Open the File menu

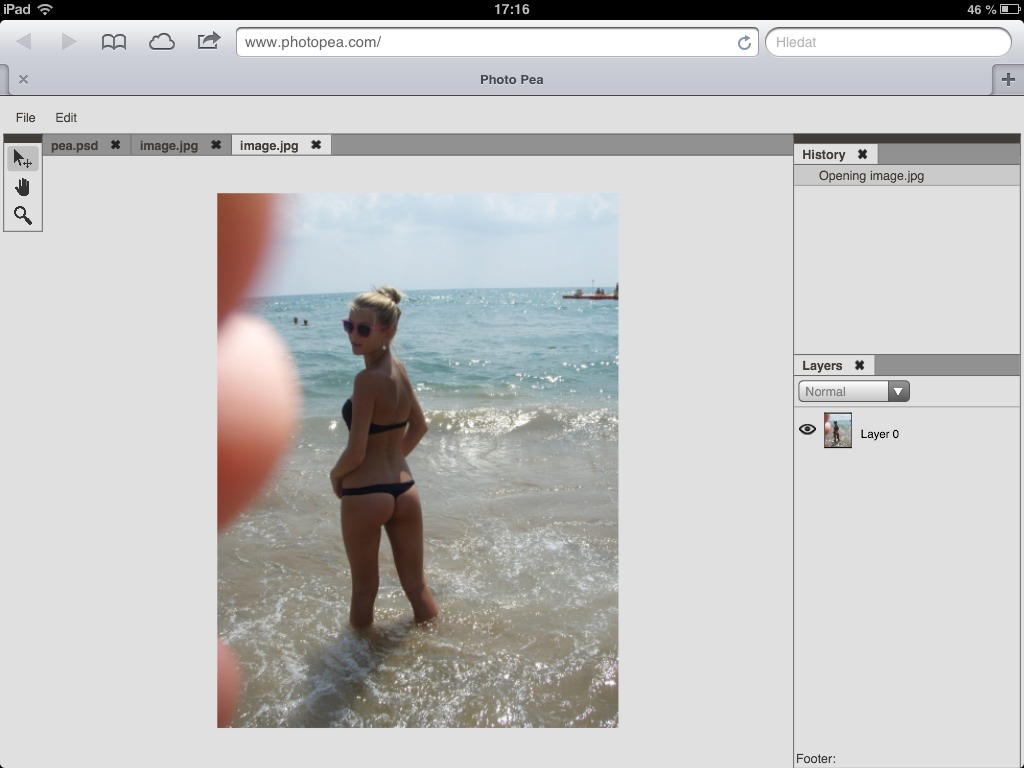[25, 118]
